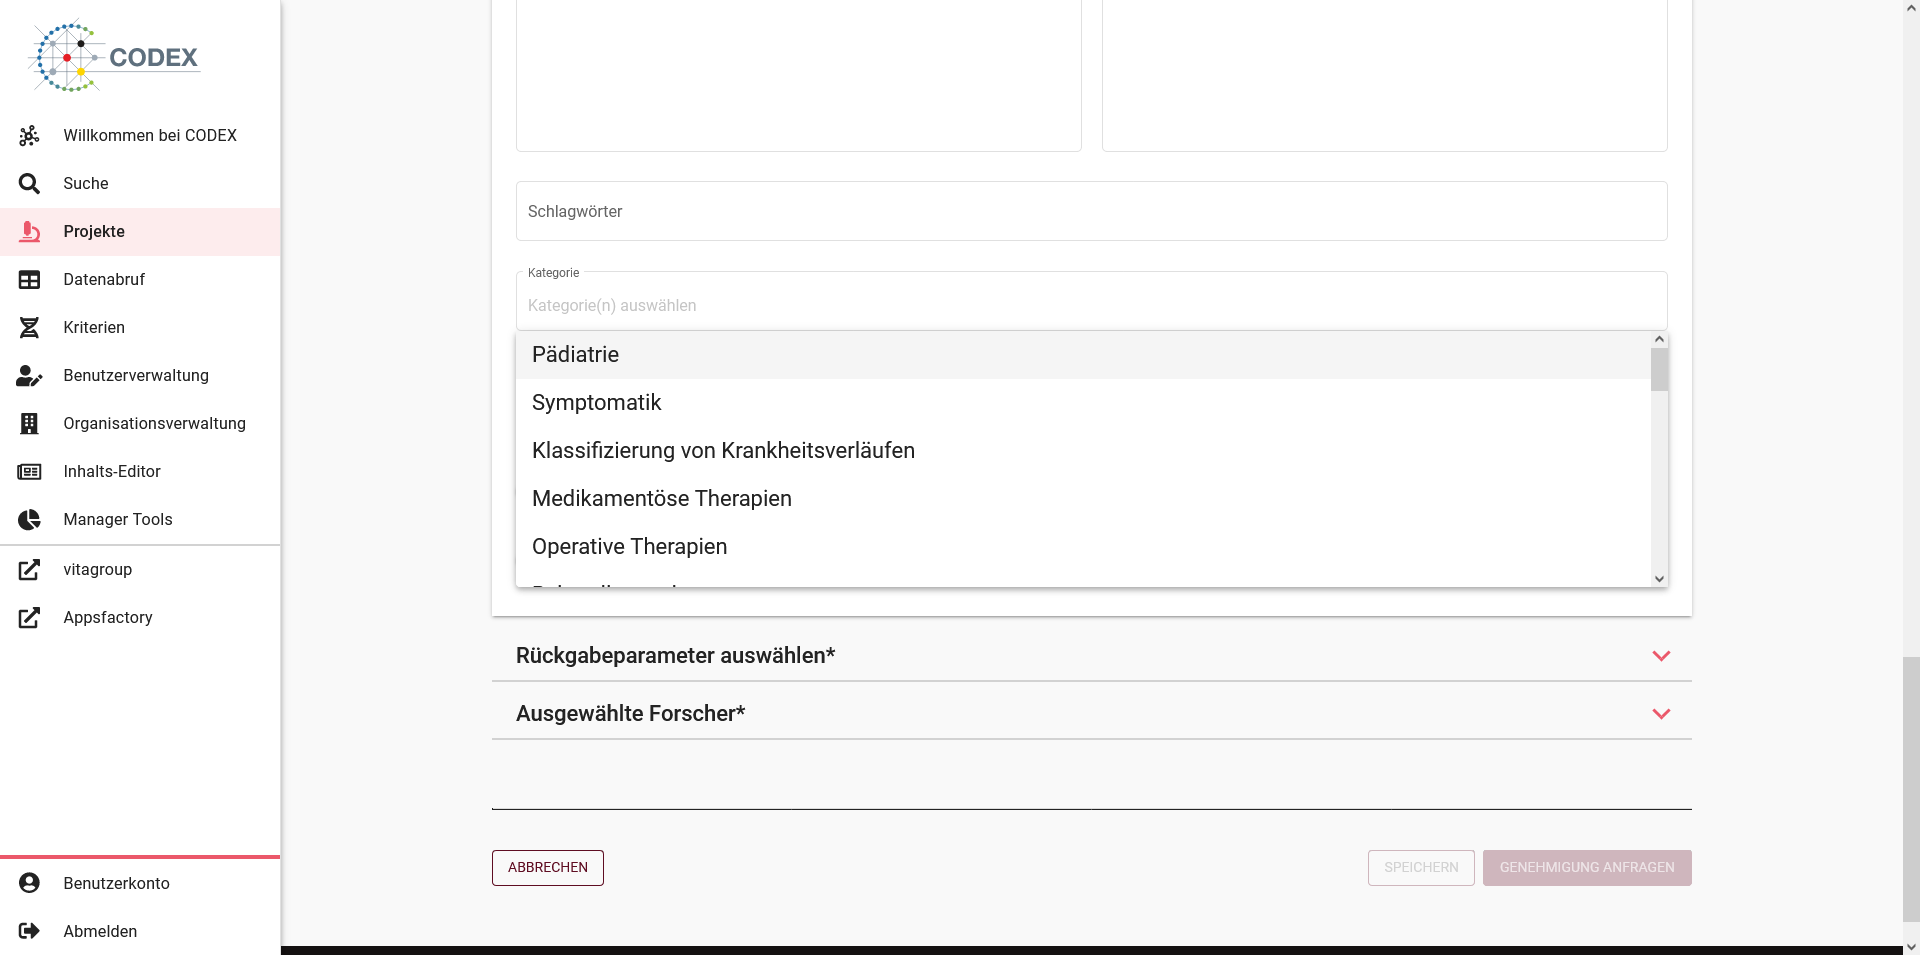Click the Datenabruf table icon
Screen dimensions: 1920x955
29,279
